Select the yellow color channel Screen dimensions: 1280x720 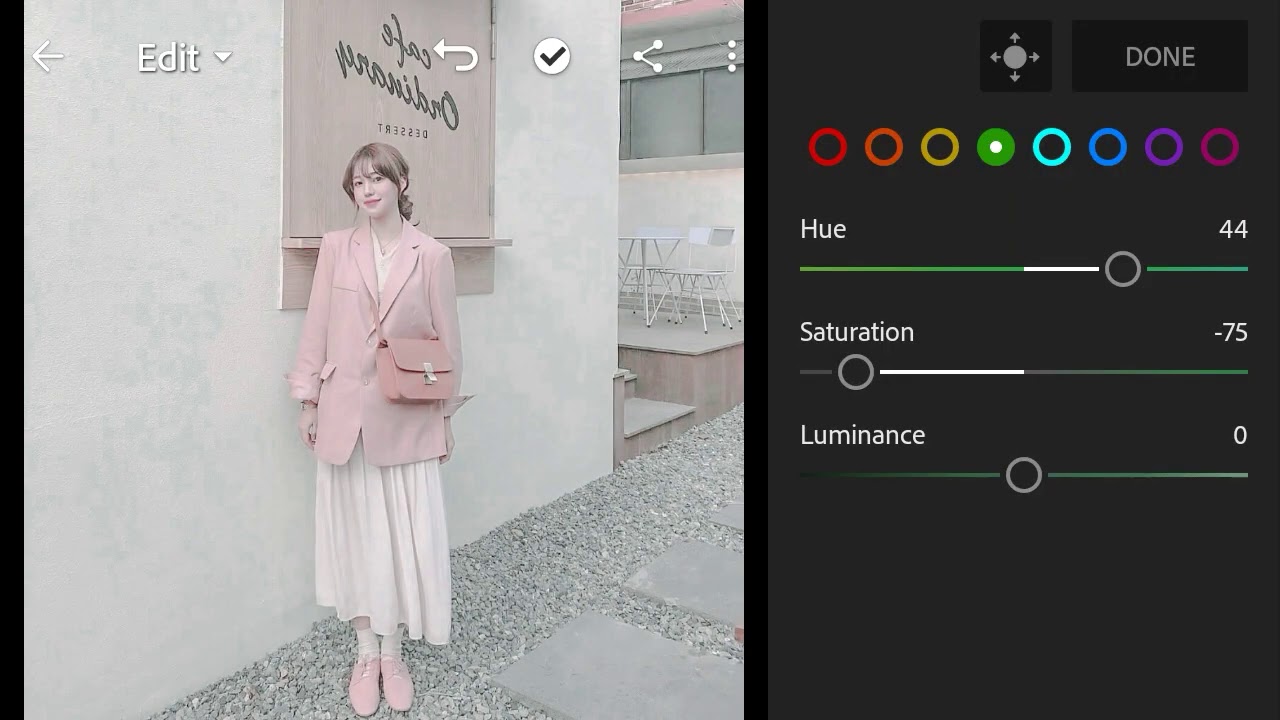pos(940,148)
